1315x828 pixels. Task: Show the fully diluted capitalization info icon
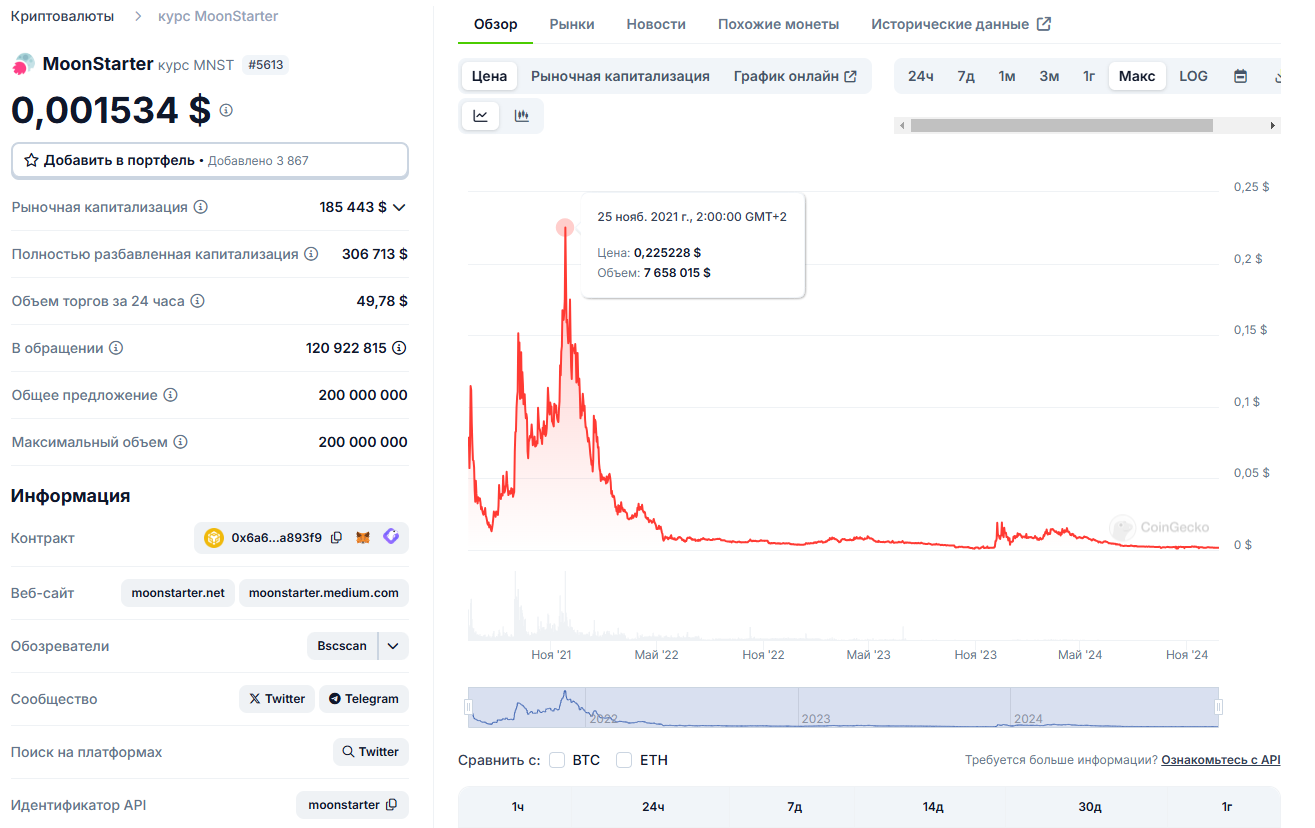coord(311,254)
